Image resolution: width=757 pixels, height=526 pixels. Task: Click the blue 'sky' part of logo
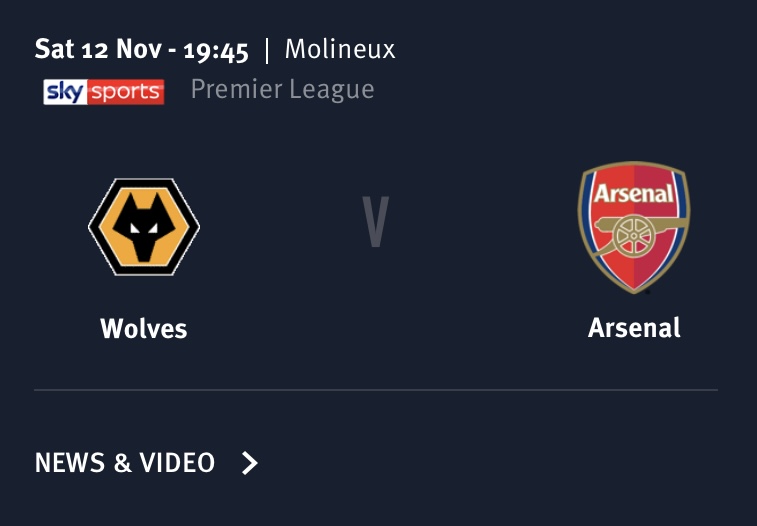(65, 92)
